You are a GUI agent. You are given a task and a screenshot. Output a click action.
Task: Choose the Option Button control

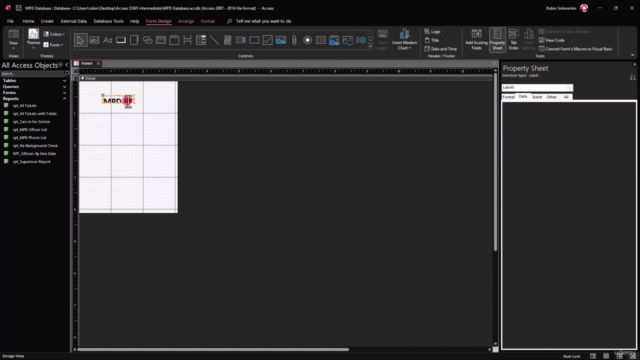(x=307, y=40)
